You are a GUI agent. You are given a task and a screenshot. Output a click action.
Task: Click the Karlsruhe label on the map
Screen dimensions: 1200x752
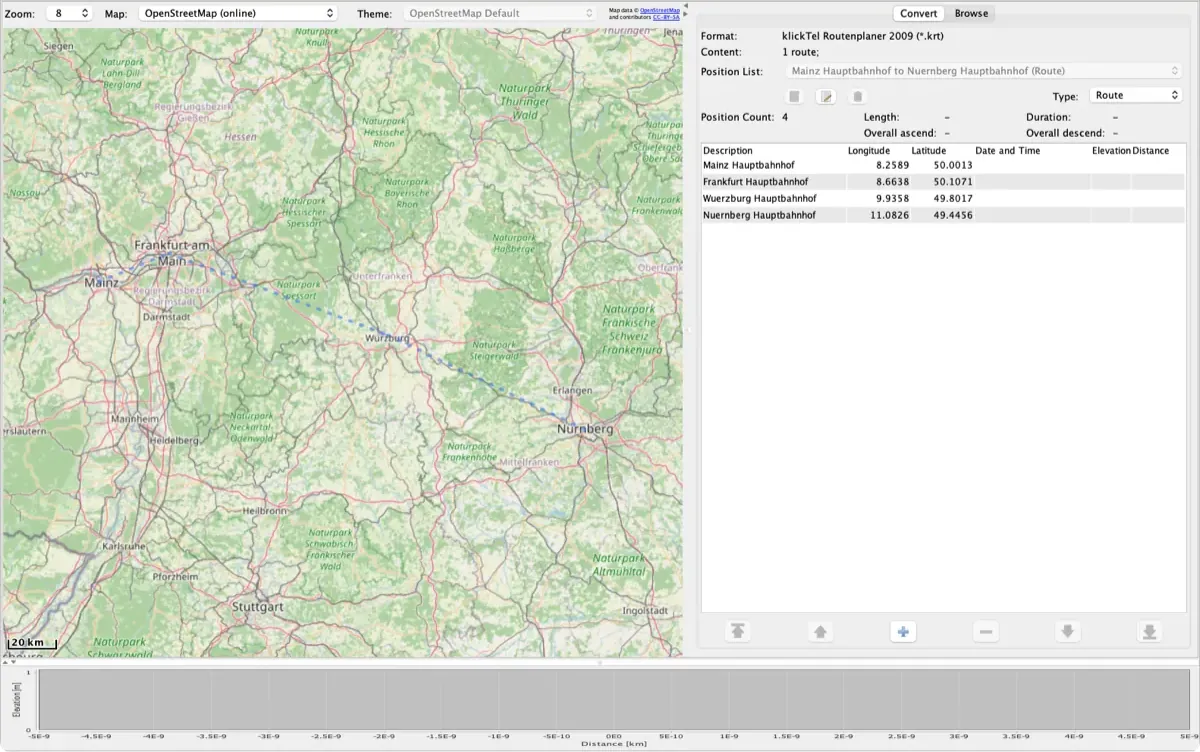click(124, 547)
